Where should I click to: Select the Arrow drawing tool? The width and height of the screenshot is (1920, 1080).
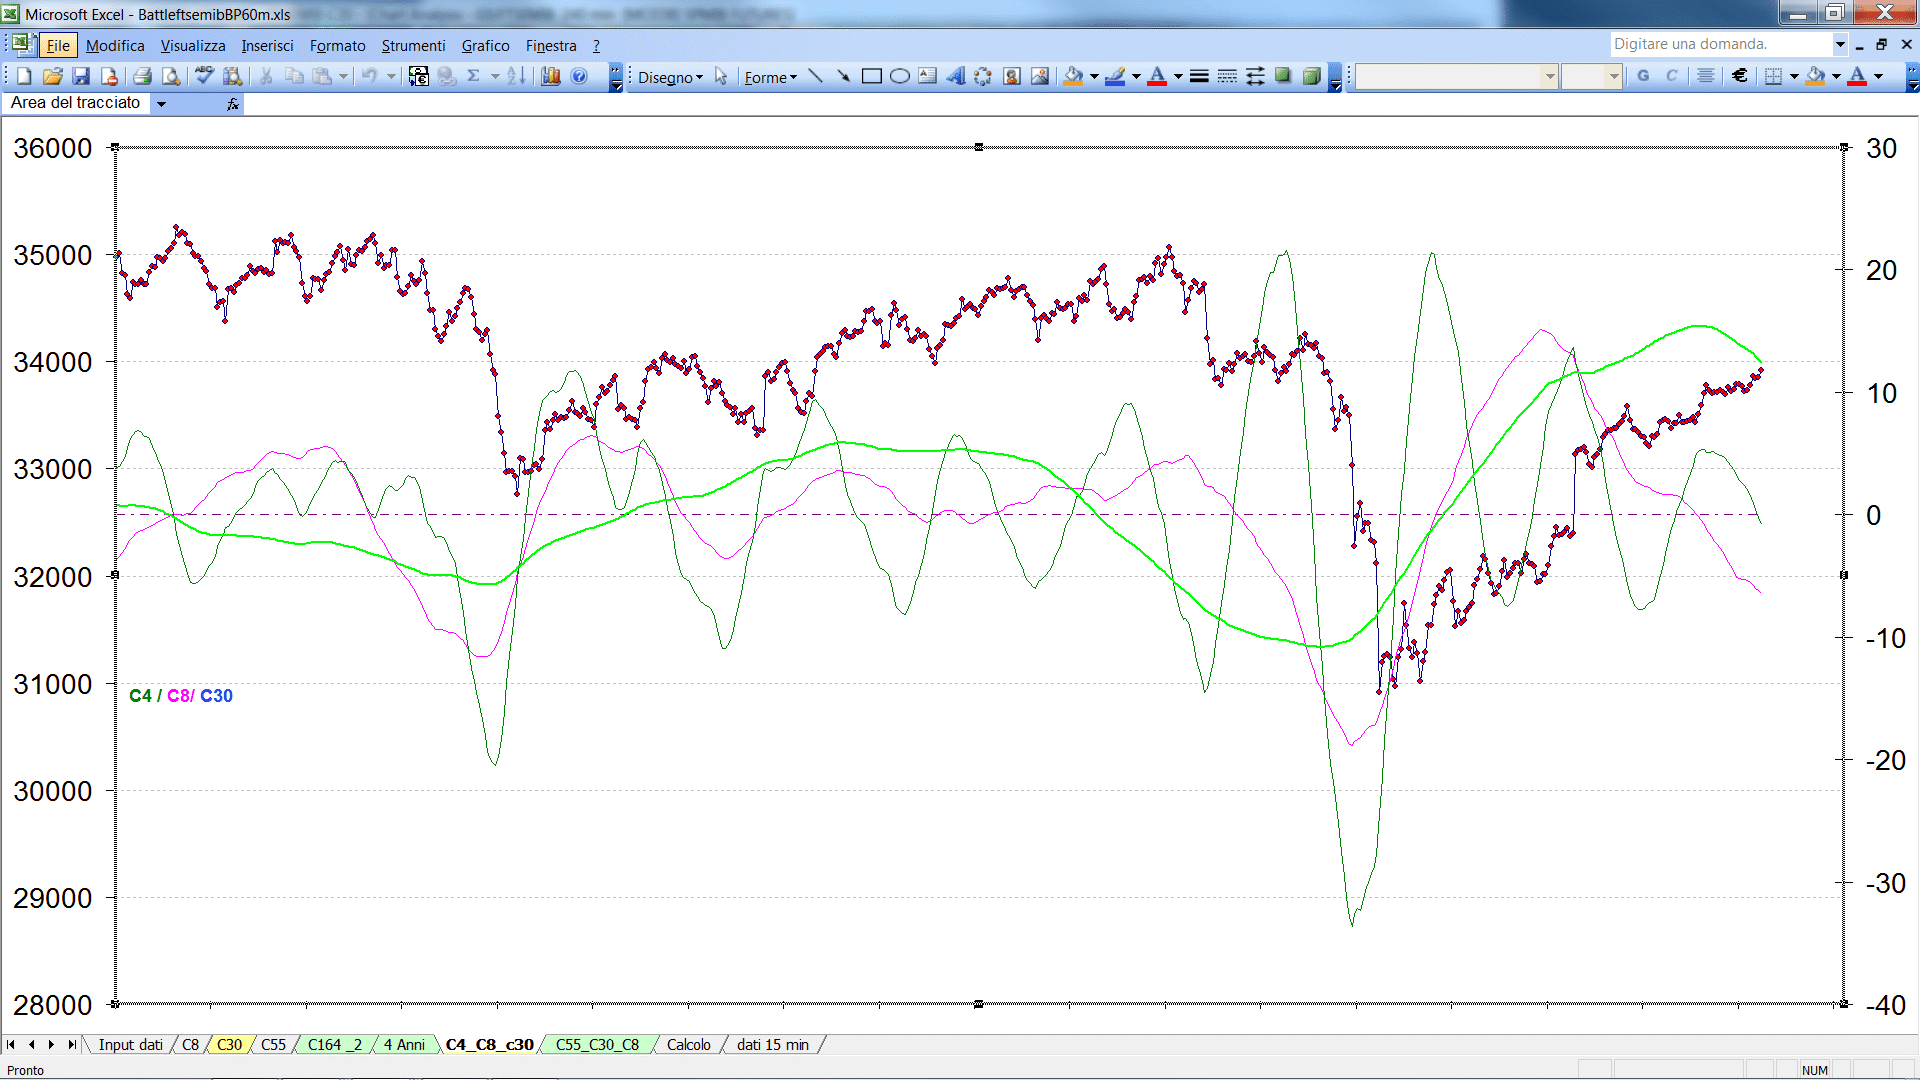[x=843, y=76]
